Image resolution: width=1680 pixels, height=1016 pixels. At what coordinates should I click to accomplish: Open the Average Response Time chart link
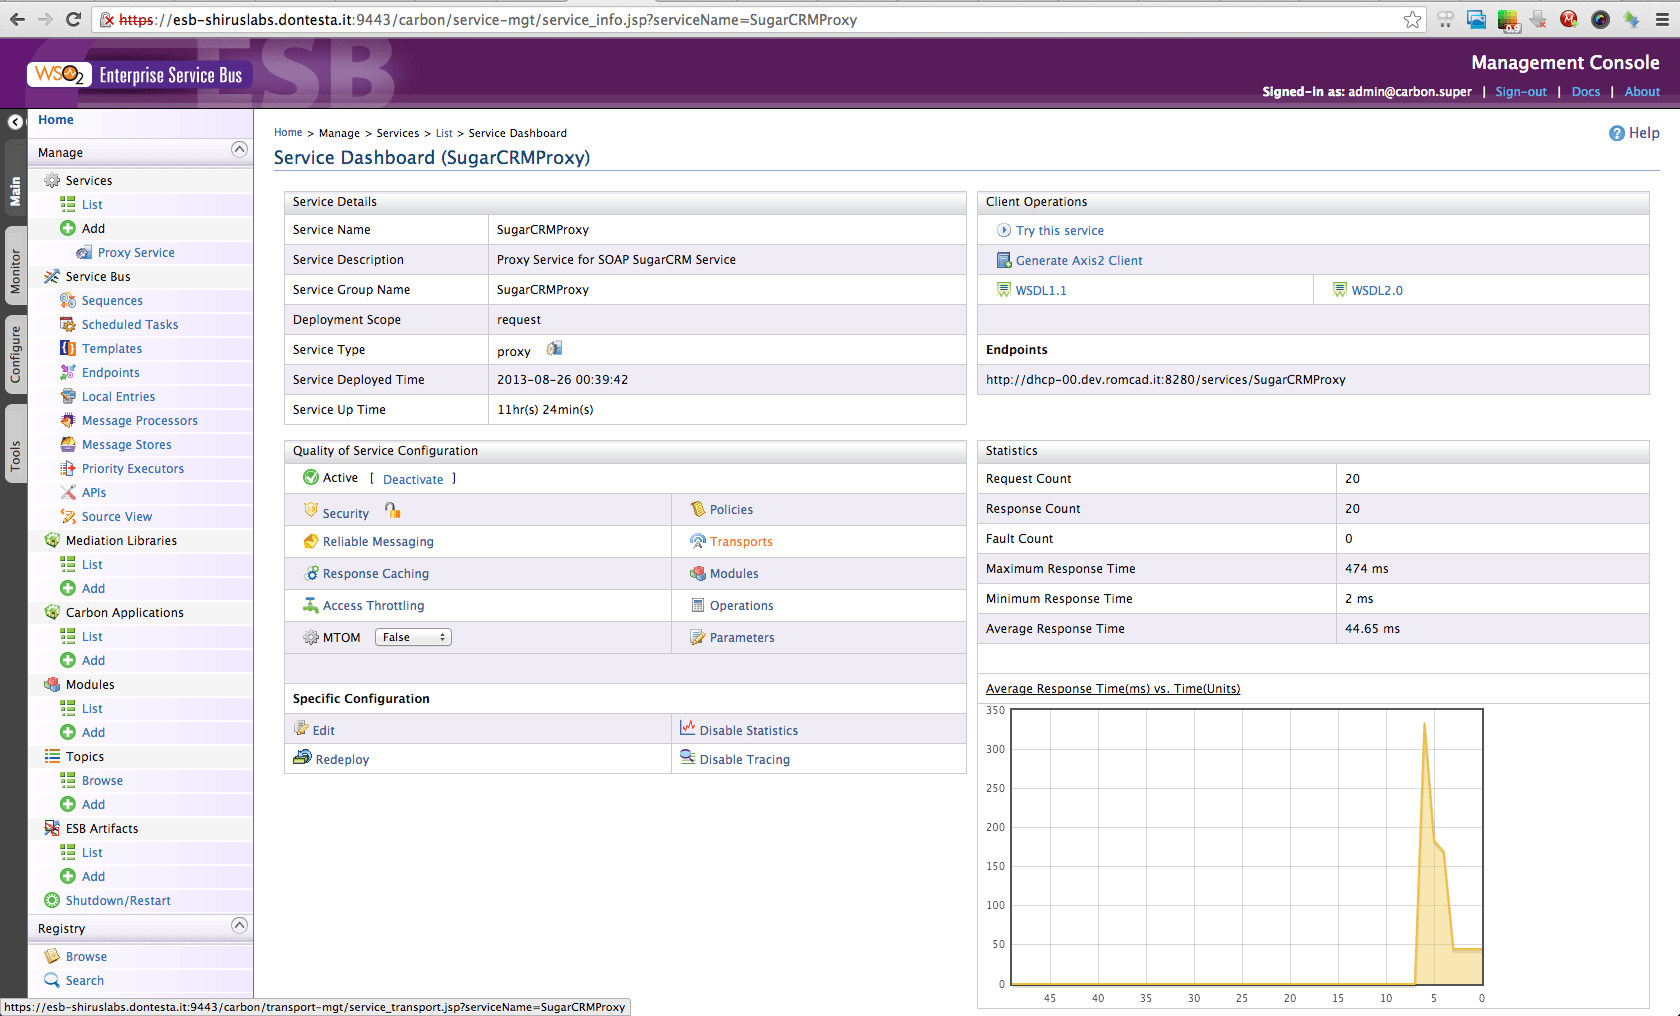coord(1113,689)
